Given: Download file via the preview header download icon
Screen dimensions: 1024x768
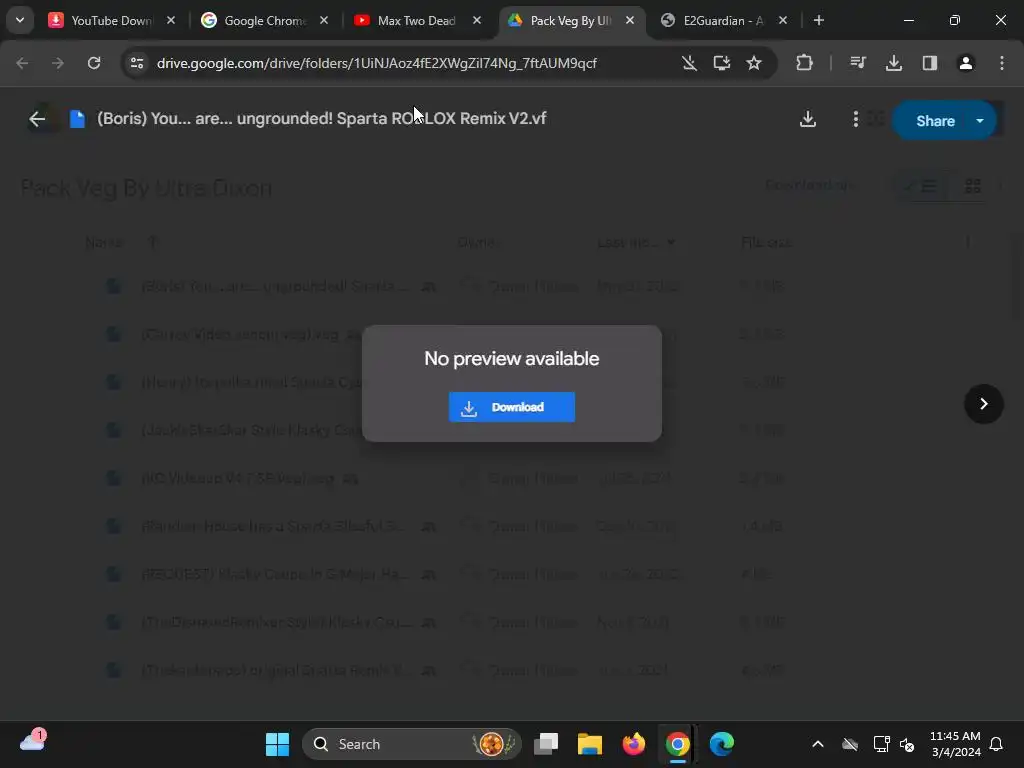Looking at the screenshot, I should click(808, 119).
